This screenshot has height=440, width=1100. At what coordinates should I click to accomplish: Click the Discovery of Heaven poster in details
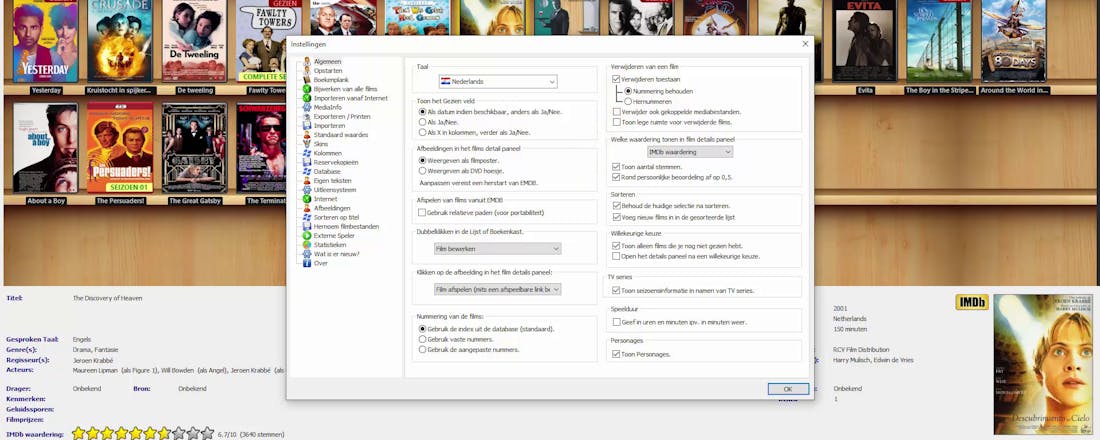click(x=1042, y=365)
